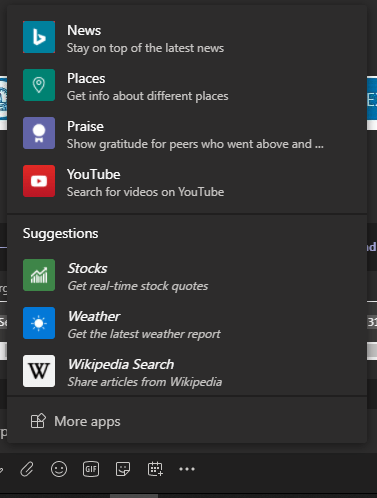Open messaging extensions ellipsis button
The width and height of the screenshot is (377, 498).
pyautogui.click(x=187, y=469)
